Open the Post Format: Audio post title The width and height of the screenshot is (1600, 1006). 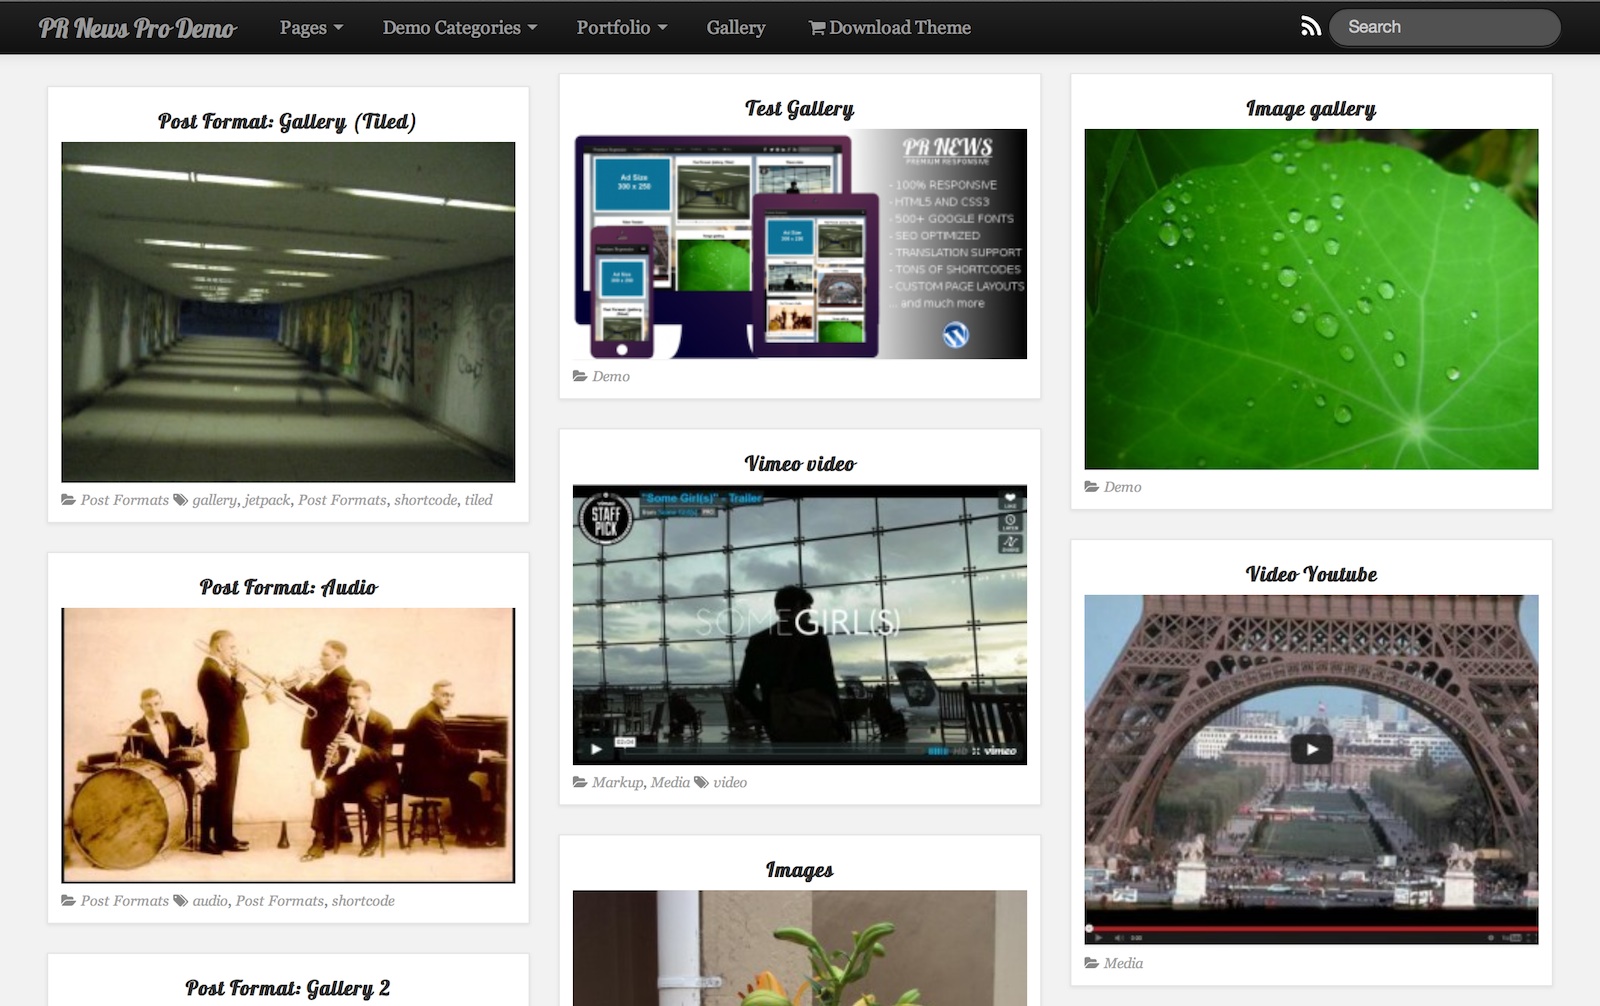click(x=288, y=587)
